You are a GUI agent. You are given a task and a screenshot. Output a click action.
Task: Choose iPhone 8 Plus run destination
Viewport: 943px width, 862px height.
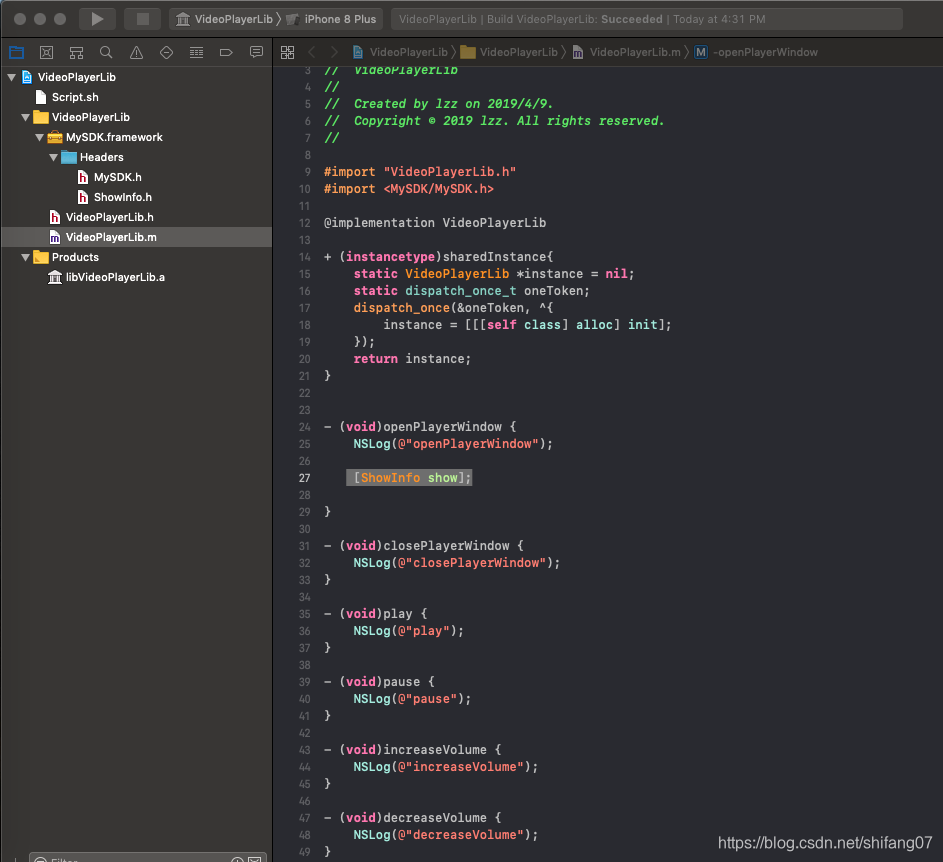[x=331, y=19]
